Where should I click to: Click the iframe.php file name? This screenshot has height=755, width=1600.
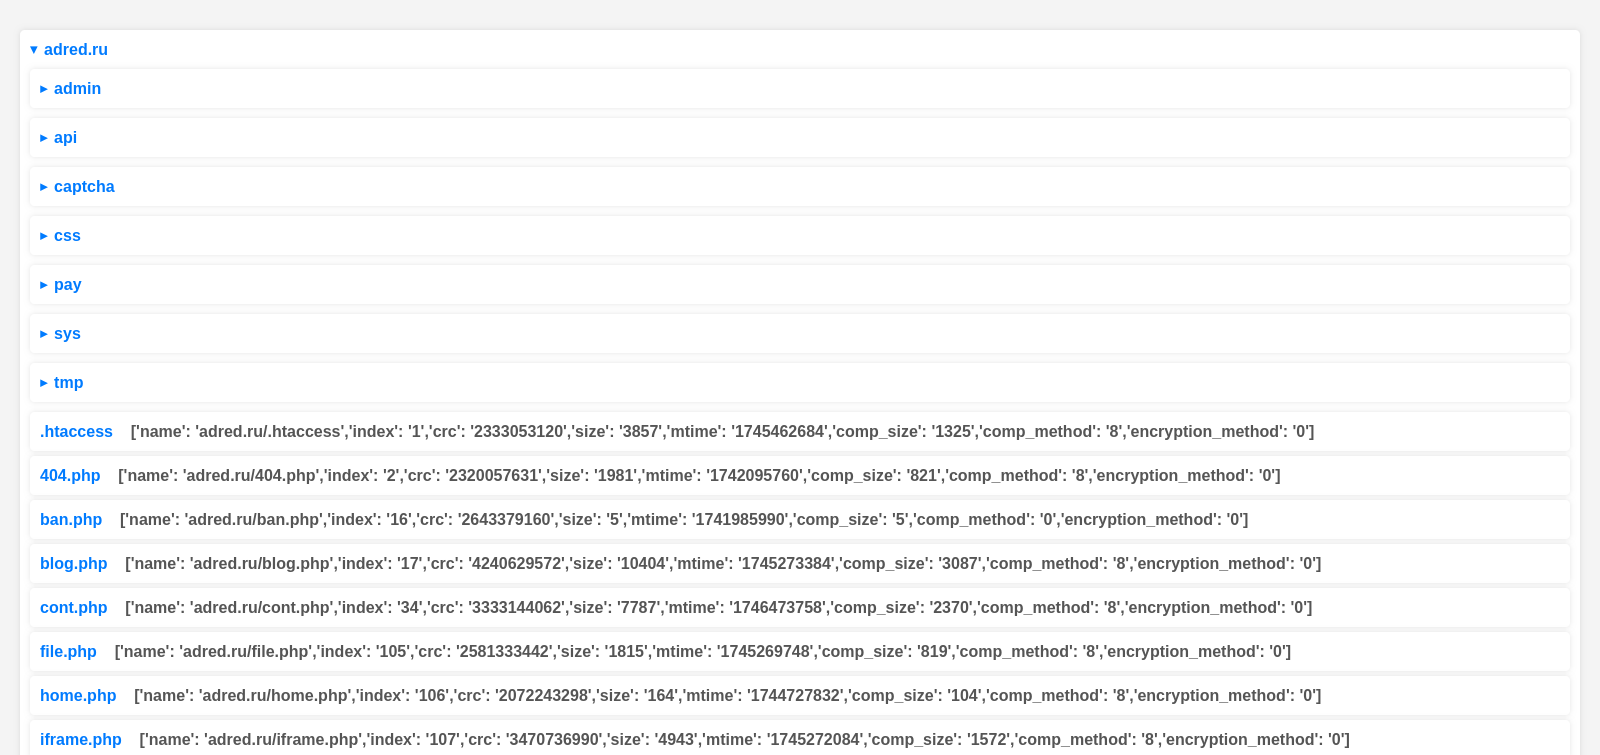80,740
